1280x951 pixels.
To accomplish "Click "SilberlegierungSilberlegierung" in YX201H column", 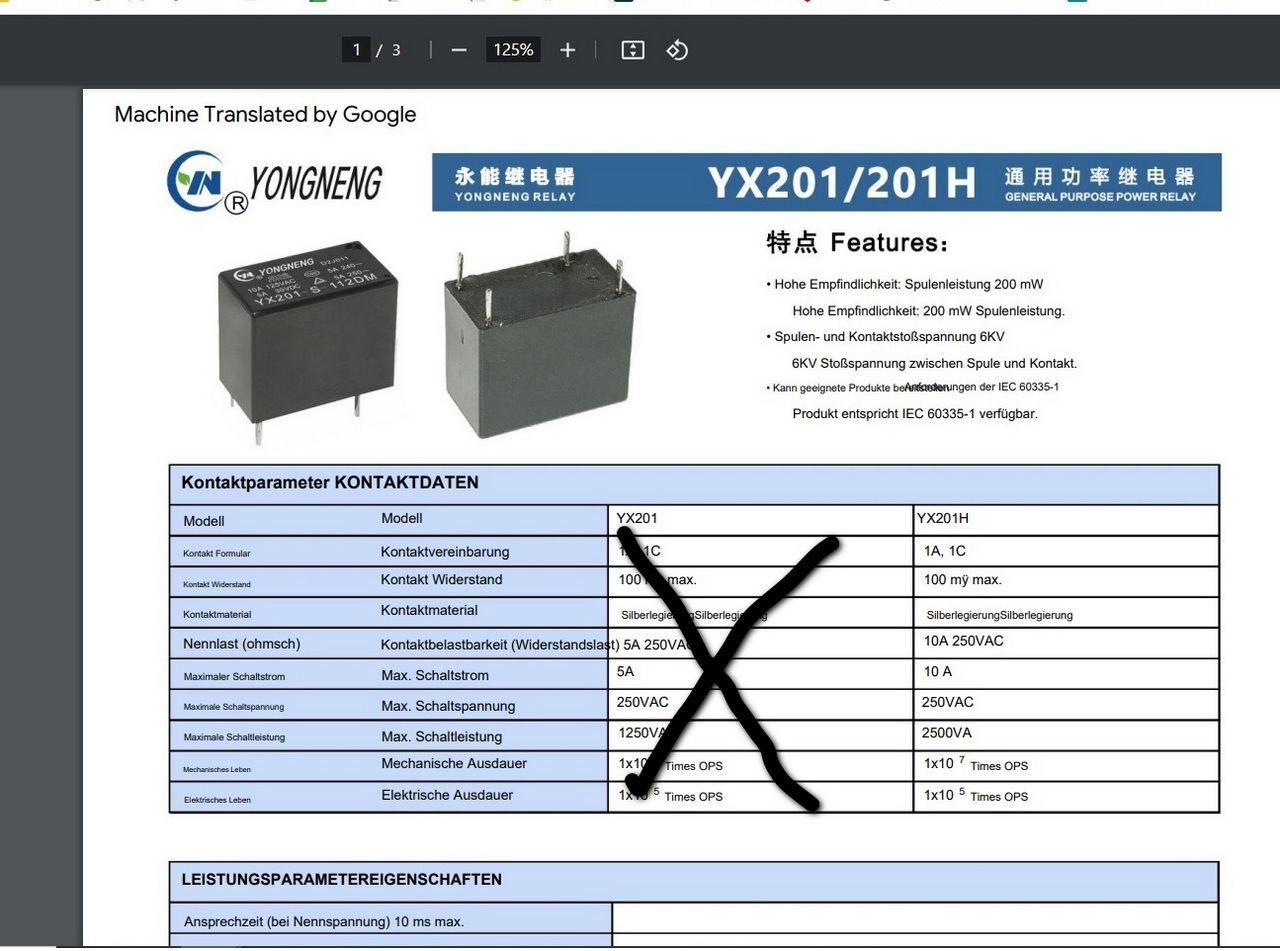I will 999,615.
